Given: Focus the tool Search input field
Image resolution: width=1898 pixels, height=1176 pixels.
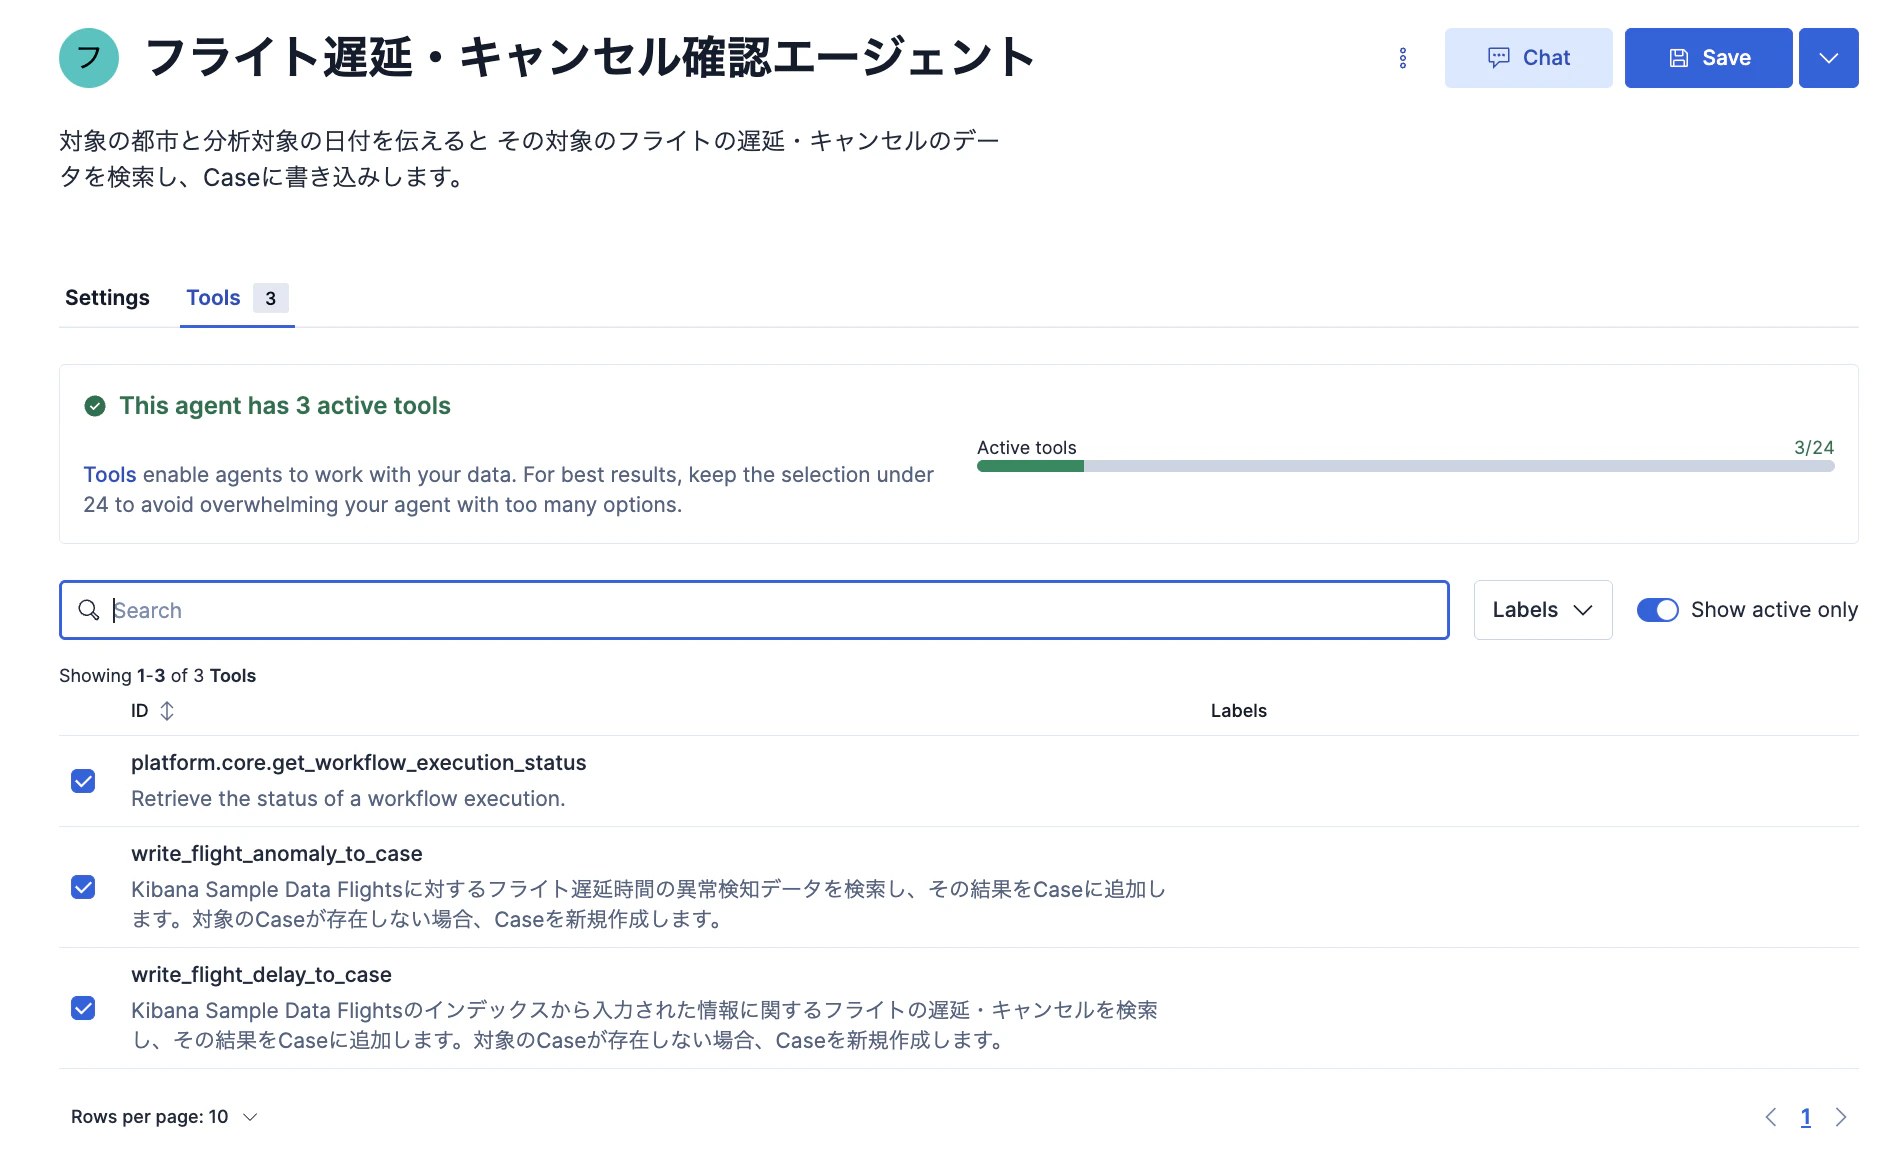Looking at the screenshot, I should 754,610.
